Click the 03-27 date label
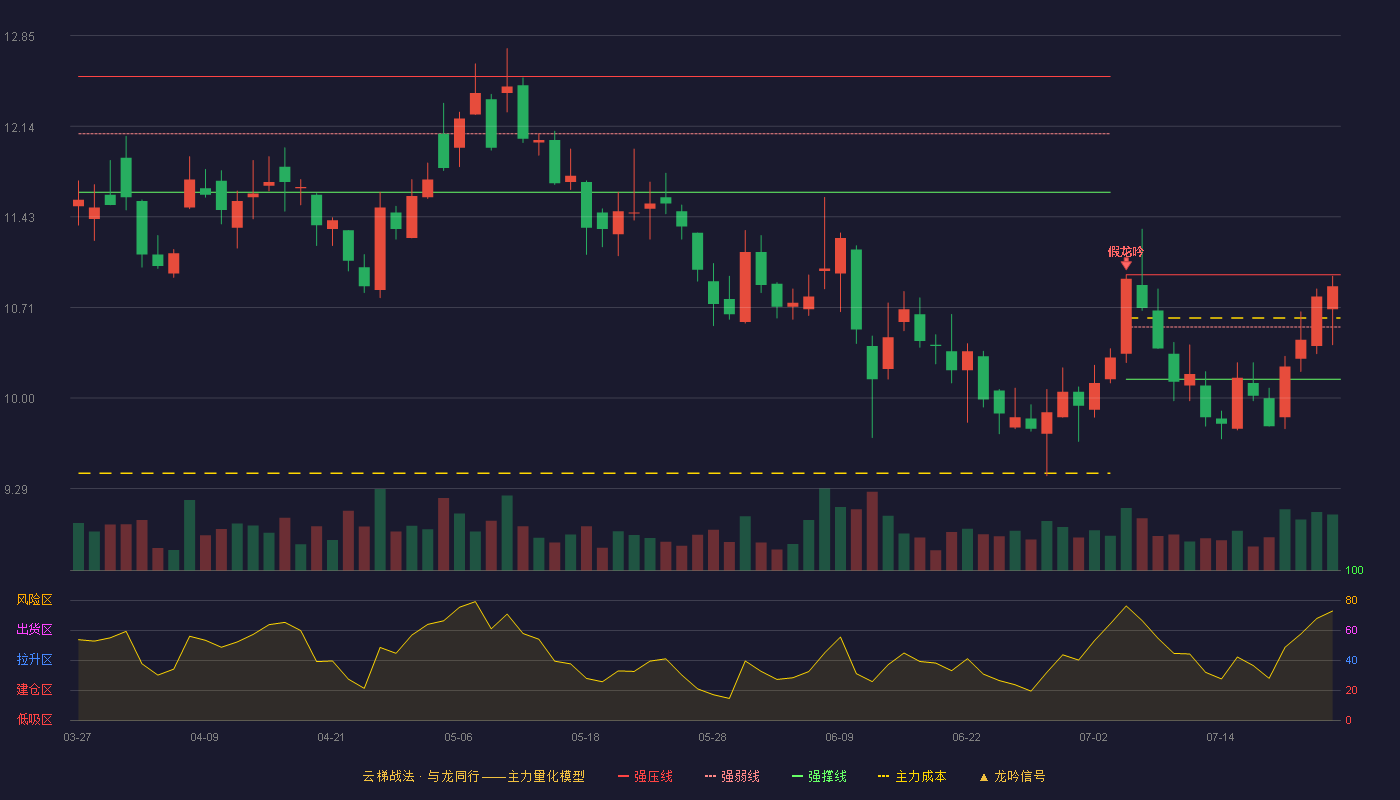1400x800 pixels. (x=77, y=737)
